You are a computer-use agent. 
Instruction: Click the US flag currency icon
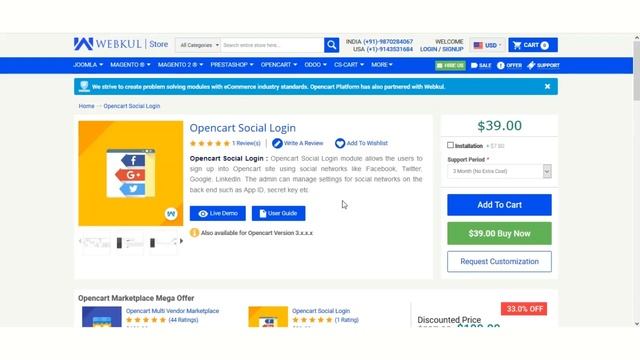[x=478, y=45]
